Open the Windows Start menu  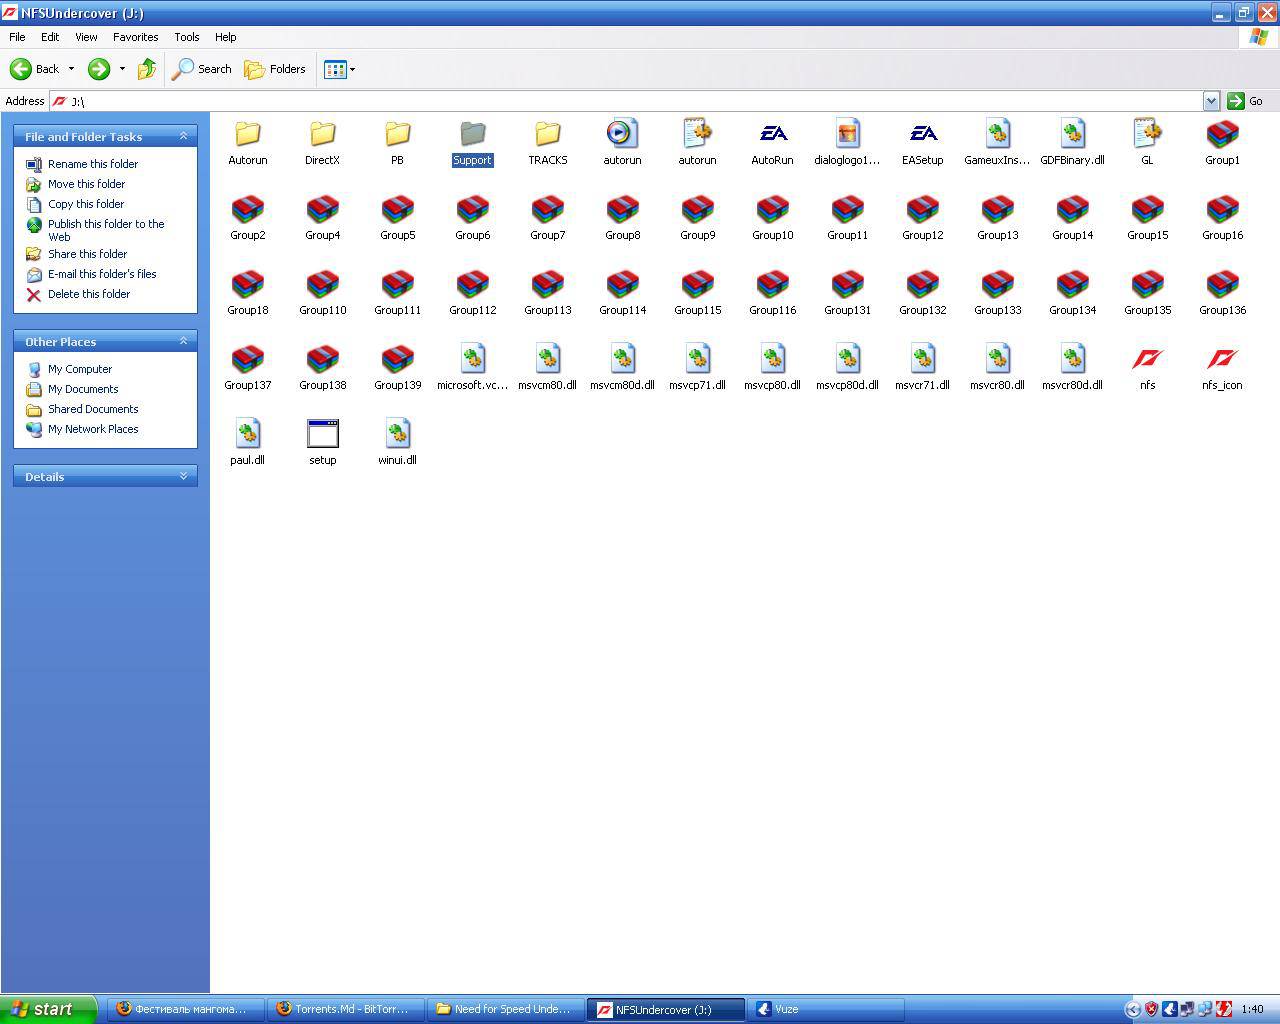click(x=48, y=1009)
